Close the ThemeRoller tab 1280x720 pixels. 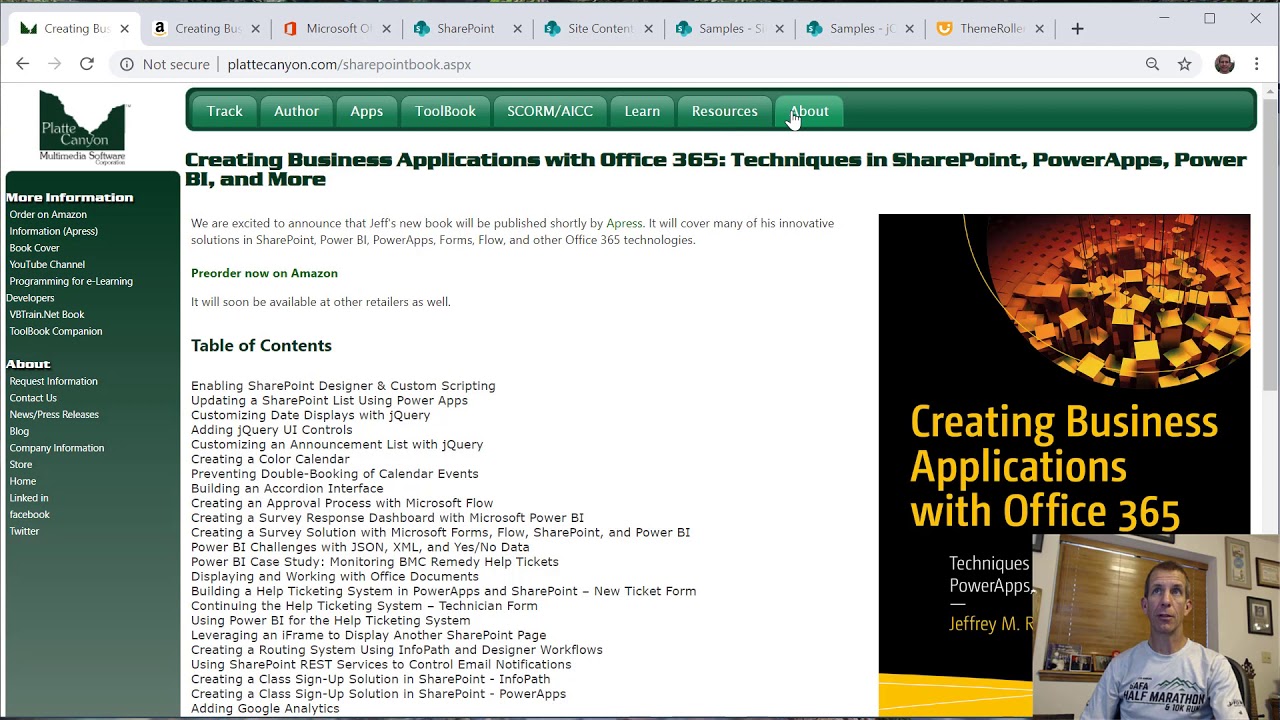(1039, 29)
